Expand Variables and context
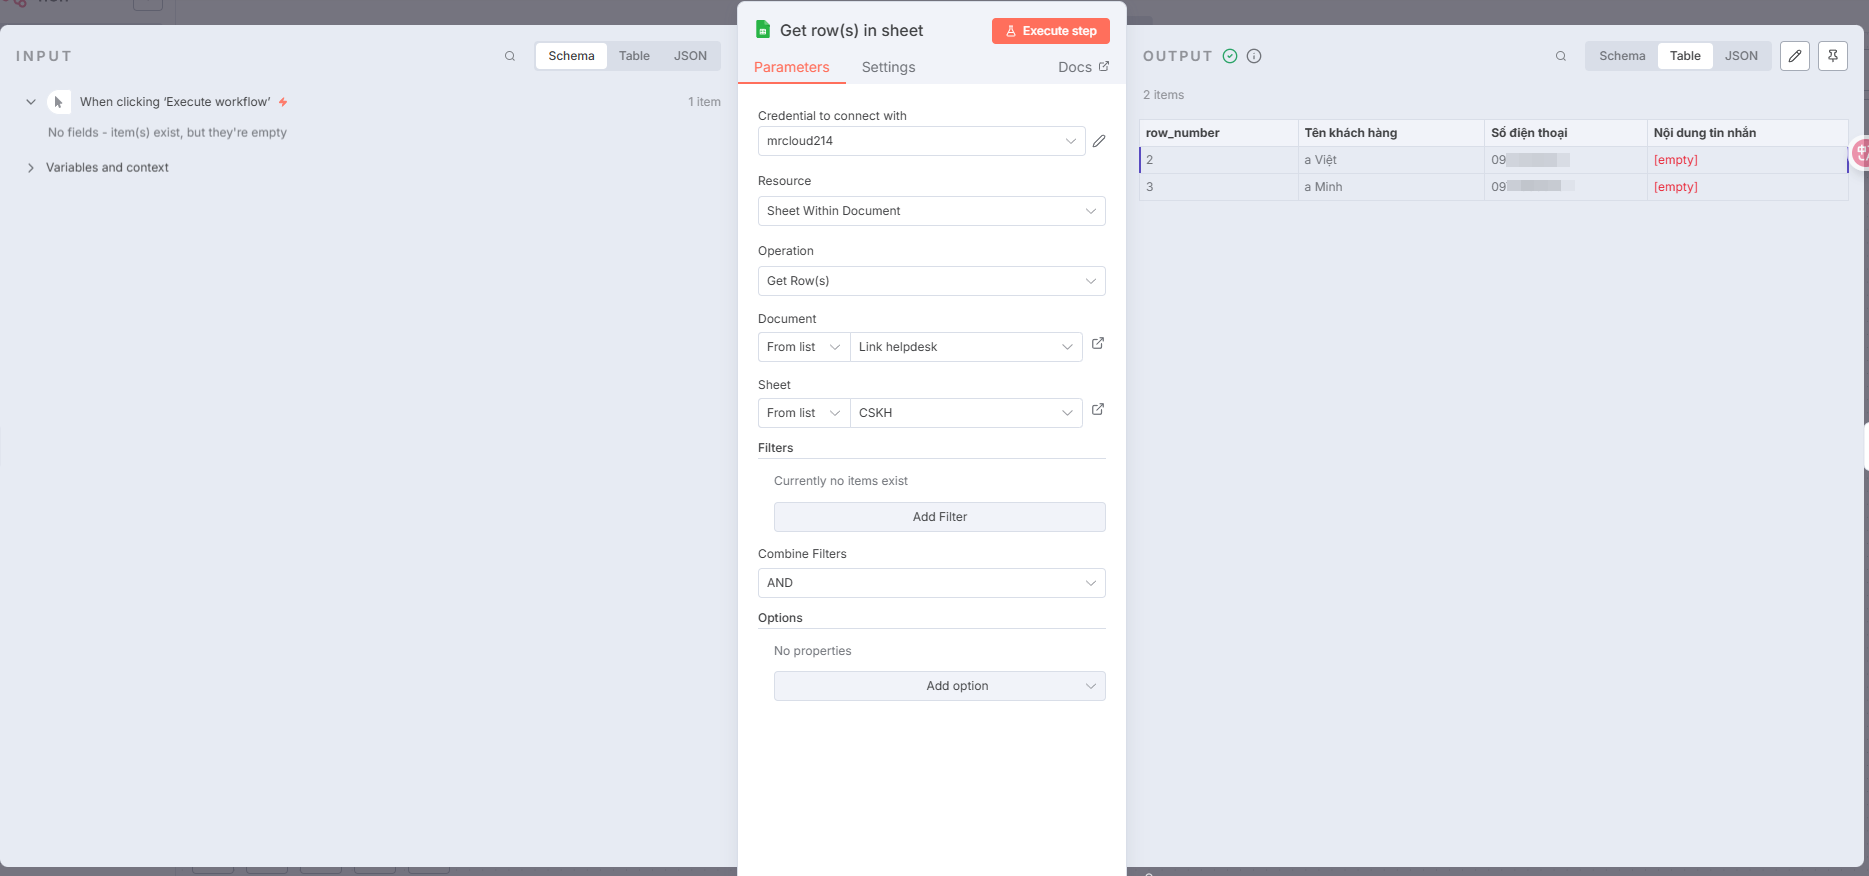1869x876 pixels. tap(31, 168)
